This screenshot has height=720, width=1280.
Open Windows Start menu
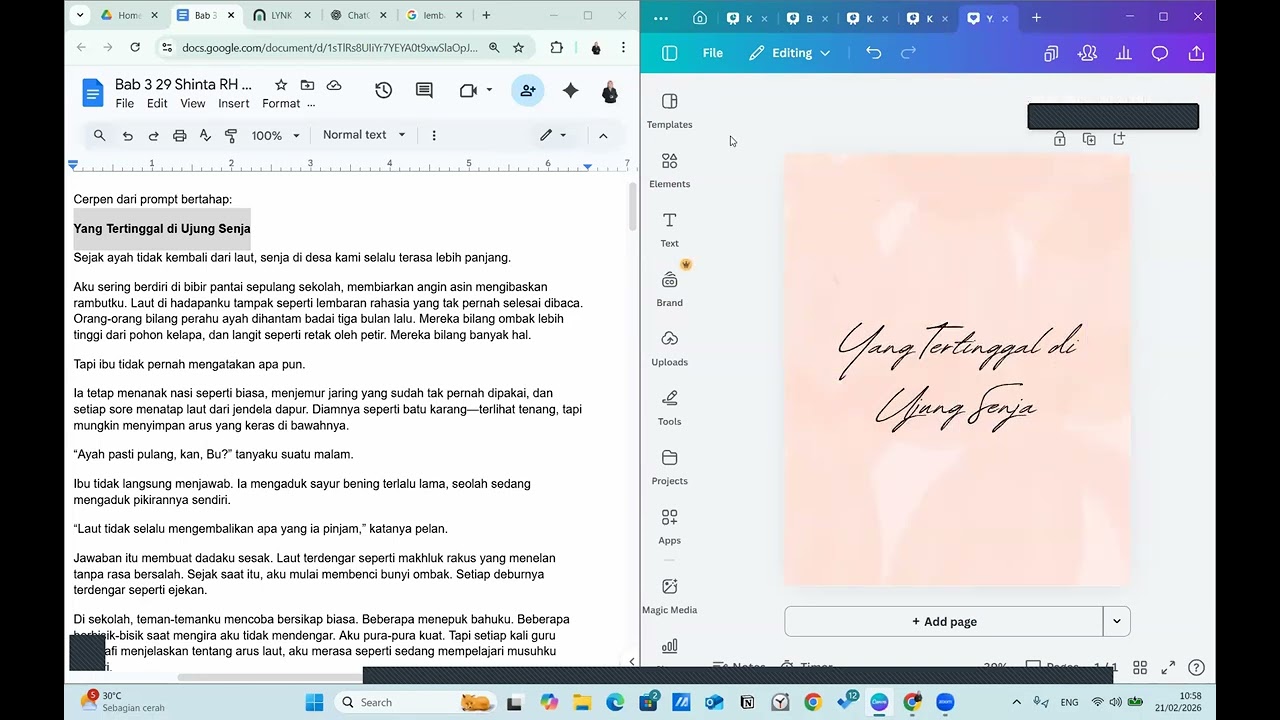pyautogui.click(x=314, y=702)
